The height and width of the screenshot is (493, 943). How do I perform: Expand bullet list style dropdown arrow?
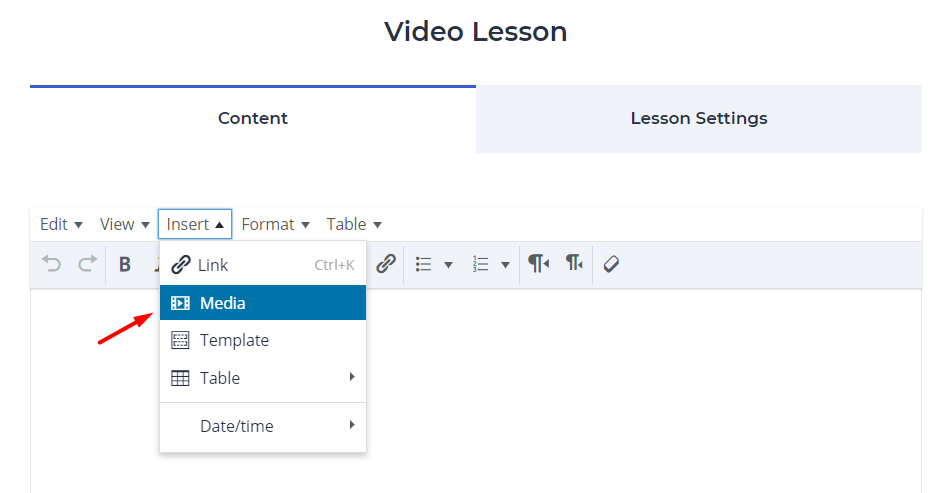[x=448, y=264]
